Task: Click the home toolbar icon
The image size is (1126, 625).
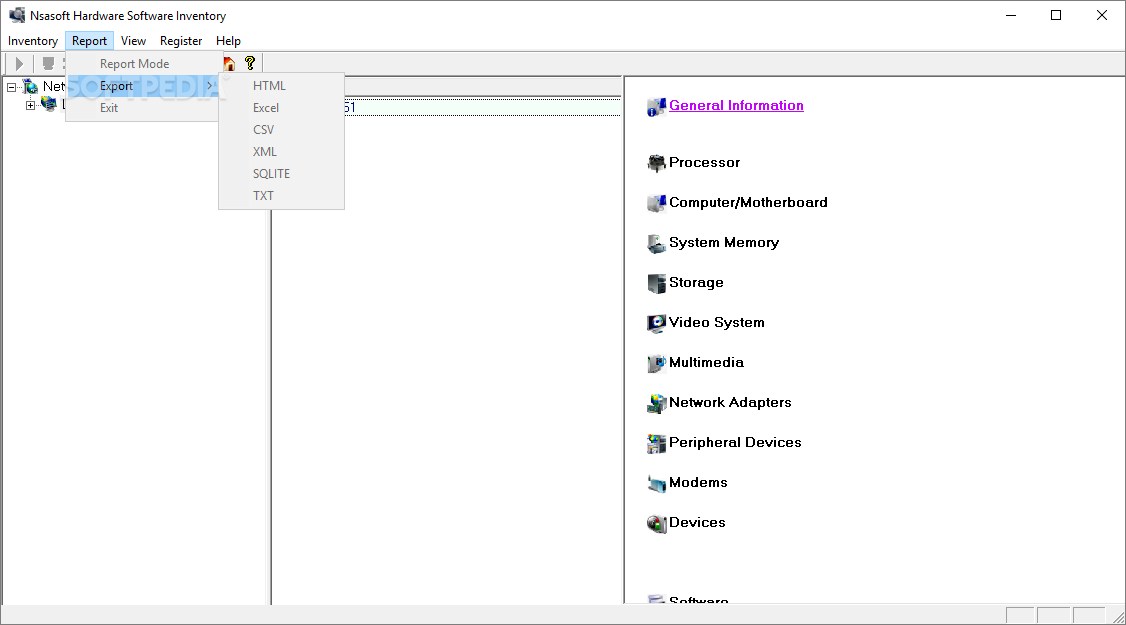Action: 229,64
